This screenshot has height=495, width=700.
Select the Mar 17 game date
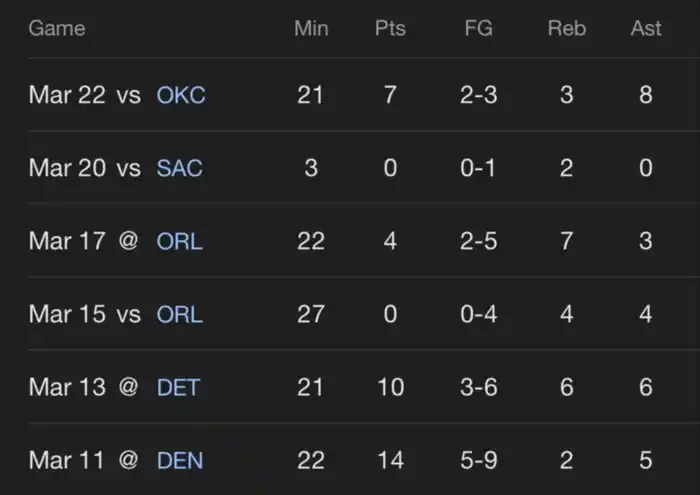(x=67, y=241)
